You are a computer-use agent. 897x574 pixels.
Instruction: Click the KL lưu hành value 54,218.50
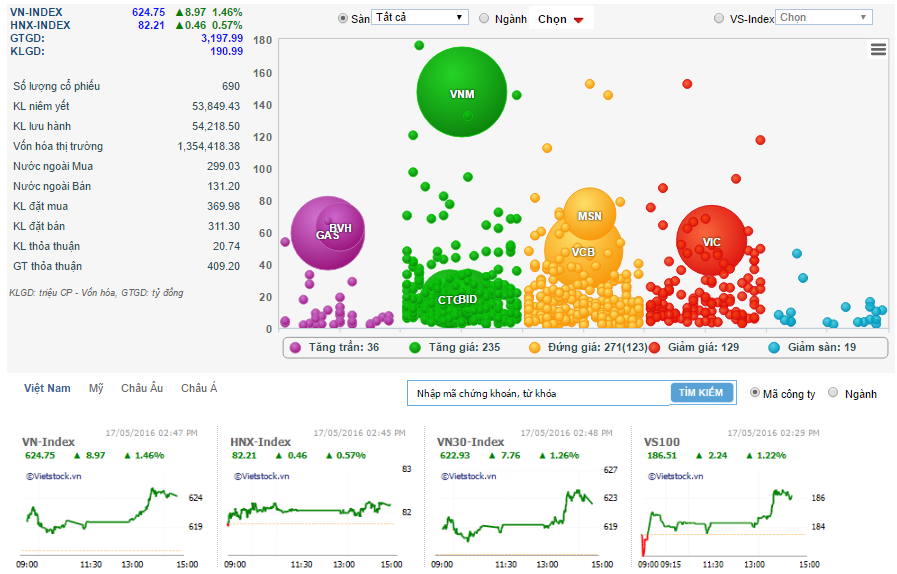[216, 126]
